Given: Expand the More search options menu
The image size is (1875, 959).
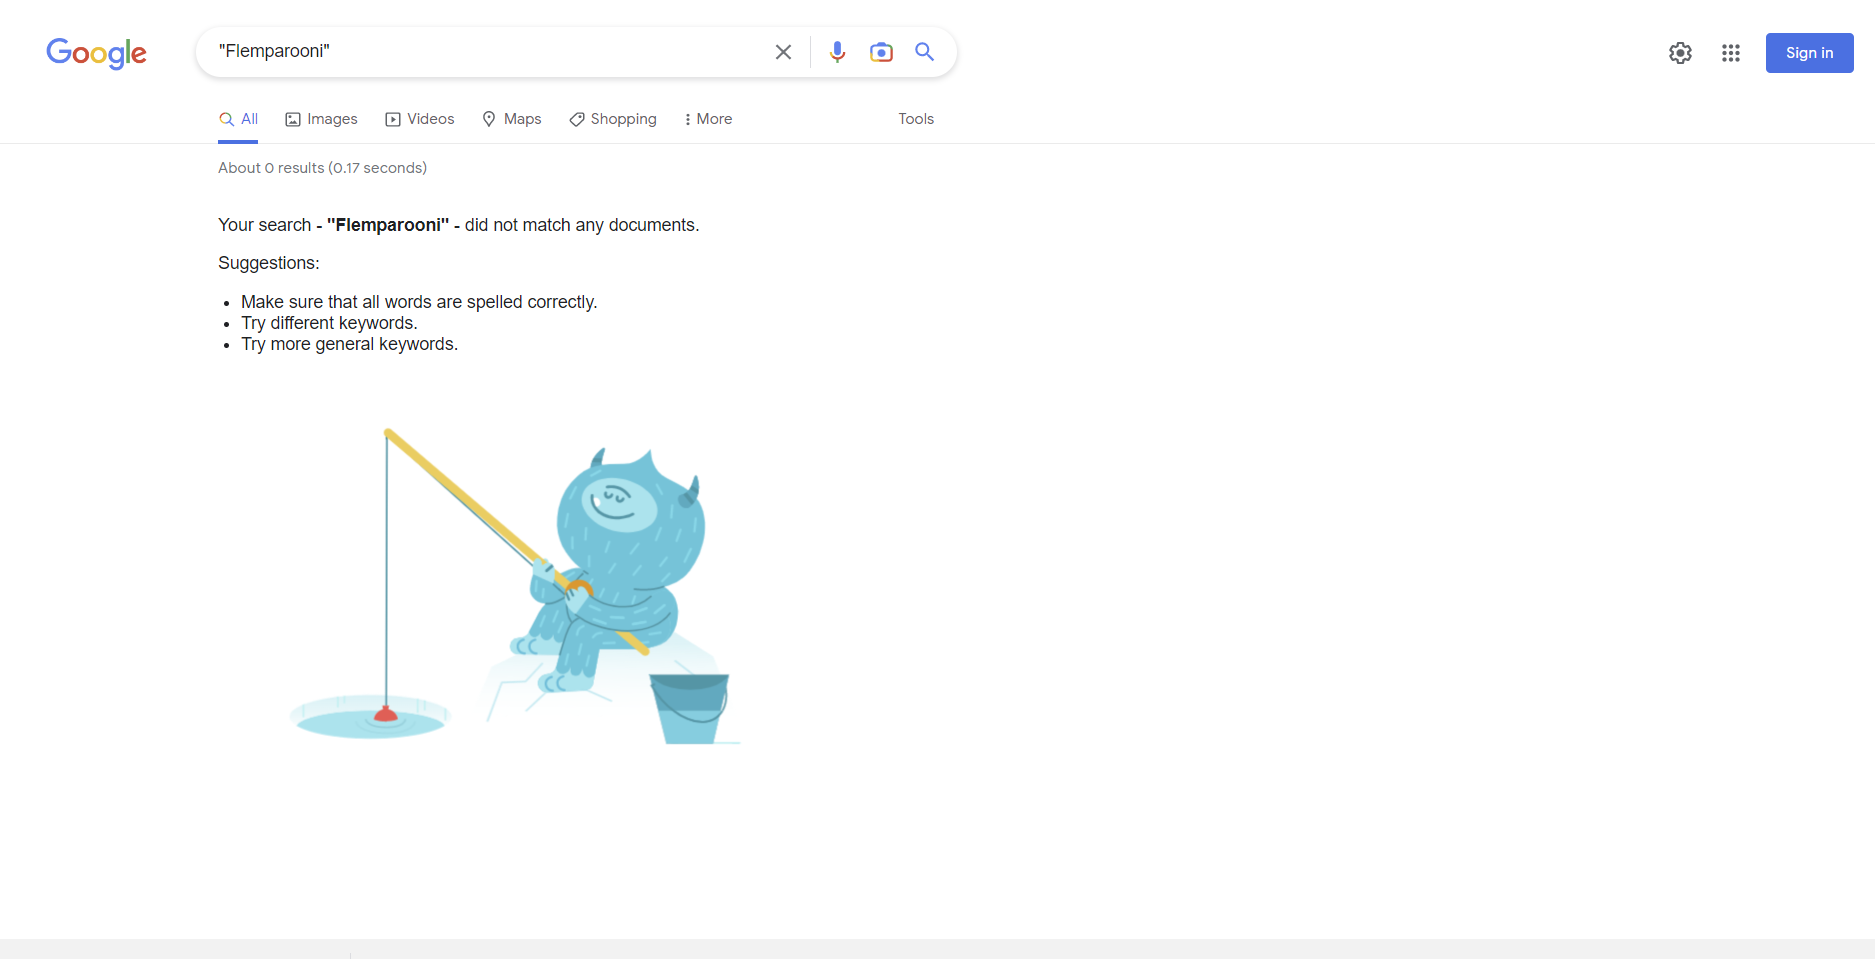Looking at the screenshot, I should 708,119.
